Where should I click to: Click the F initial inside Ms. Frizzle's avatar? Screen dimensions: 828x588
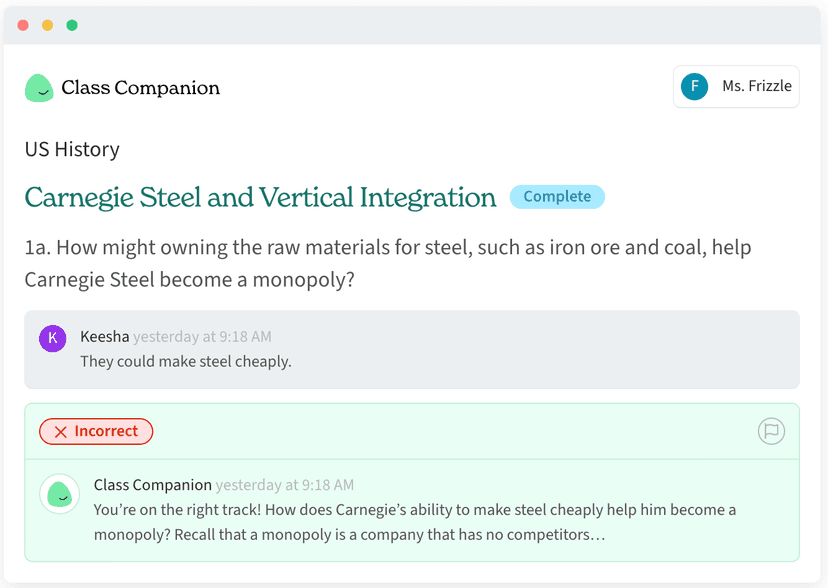coord(694,87)
